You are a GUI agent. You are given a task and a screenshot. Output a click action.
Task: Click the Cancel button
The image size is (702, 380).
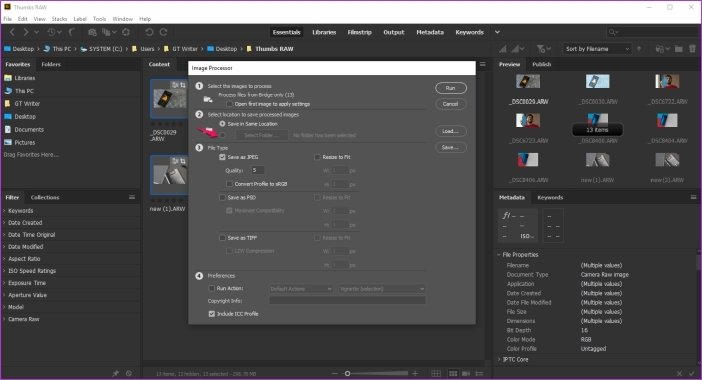[451, 104]
